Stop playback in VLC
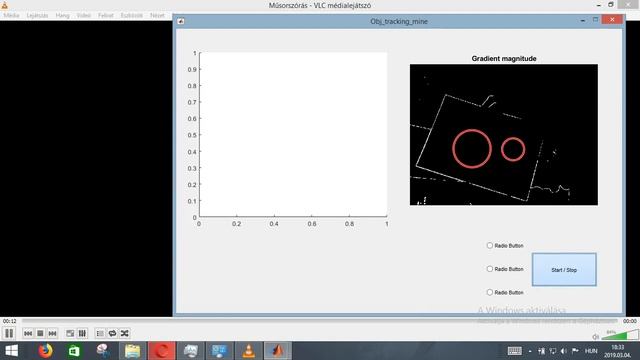 (x=40, y=333)
